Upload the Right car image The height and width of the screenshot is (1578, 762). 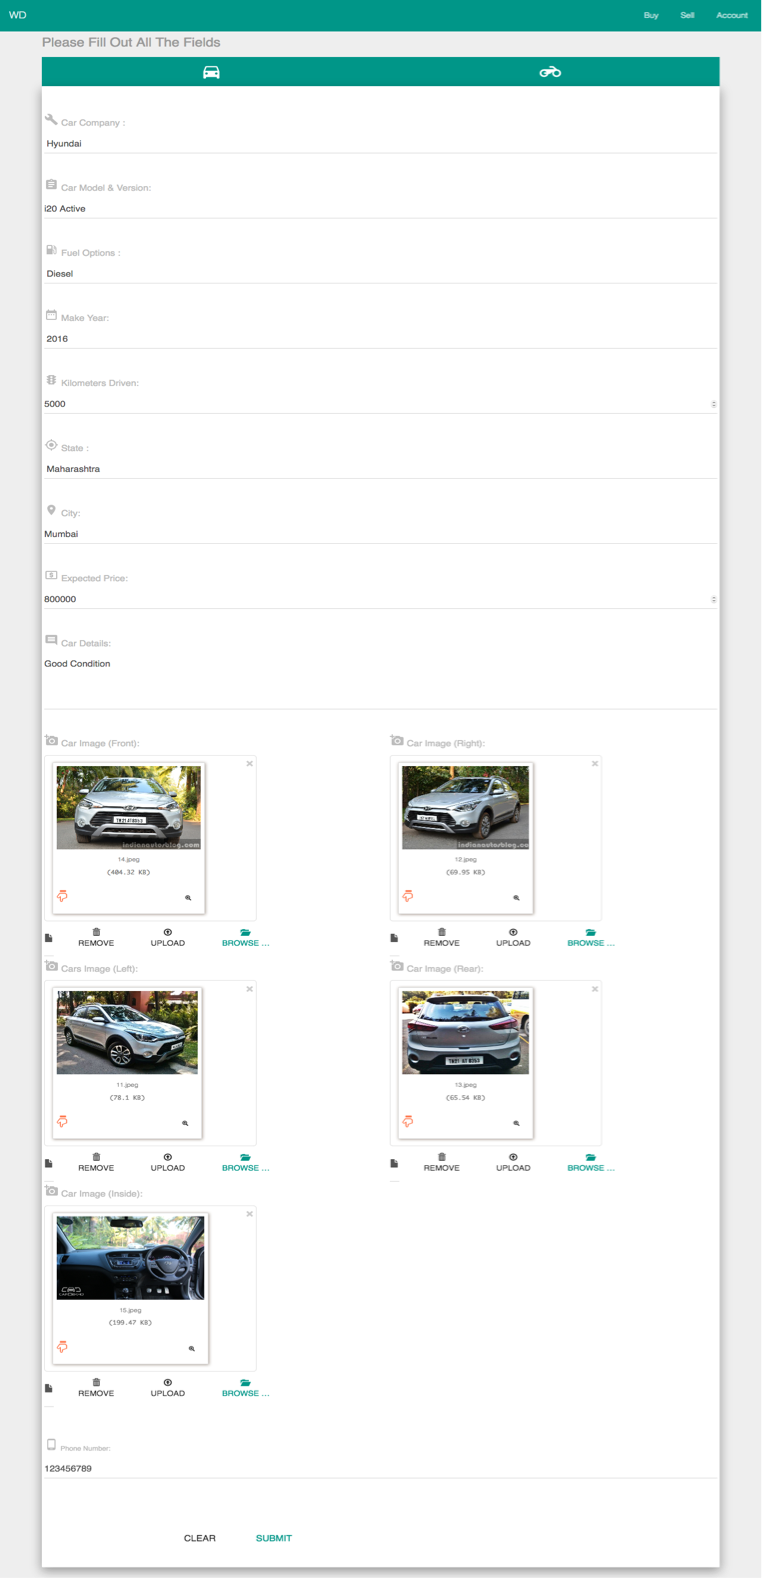pos(513,938)
